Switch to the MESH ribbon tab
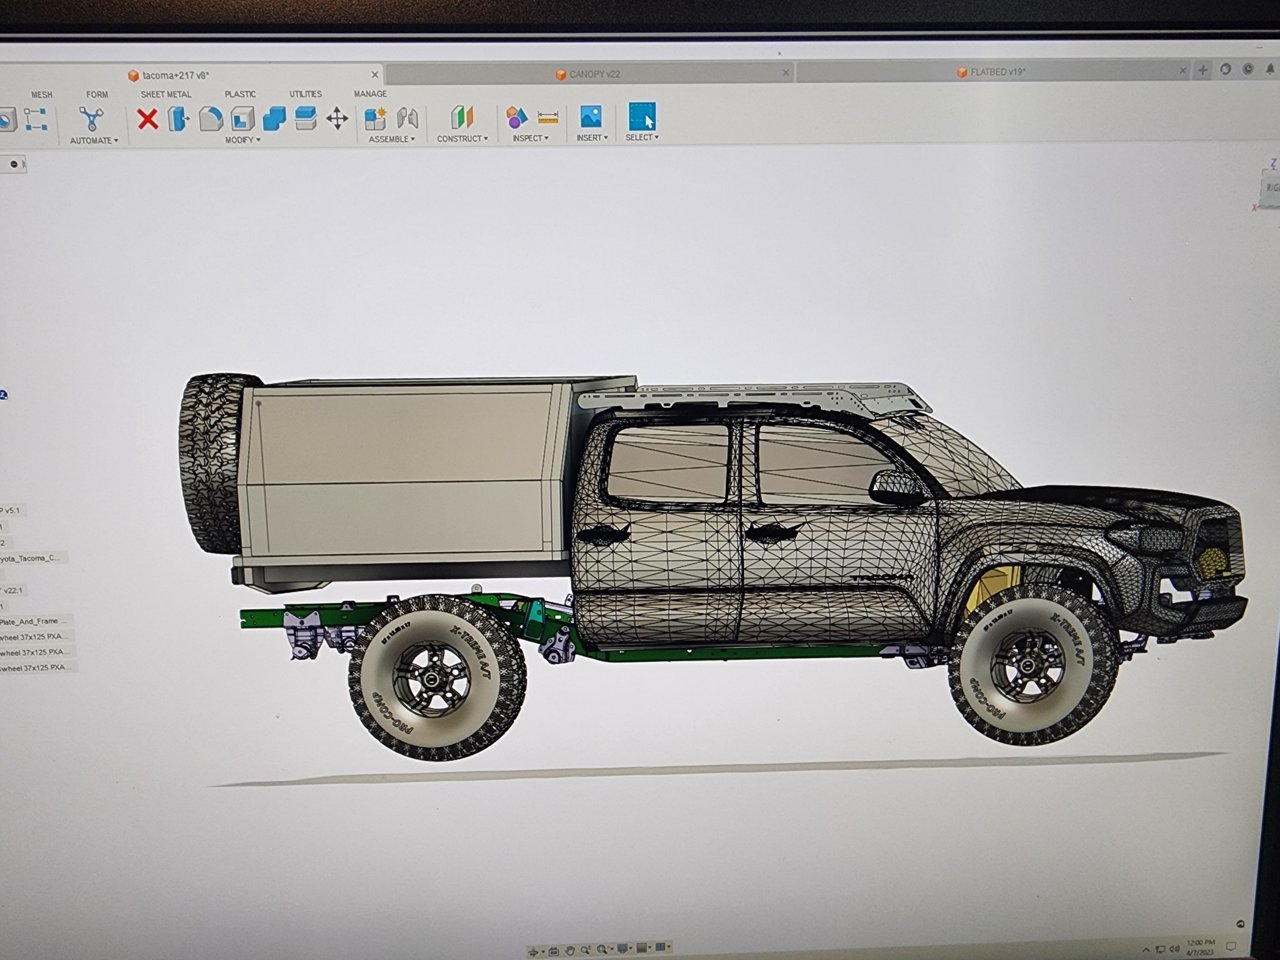The height and width of the screenshot is (960, 1280). pyautogui.click(x=41, y=95)
